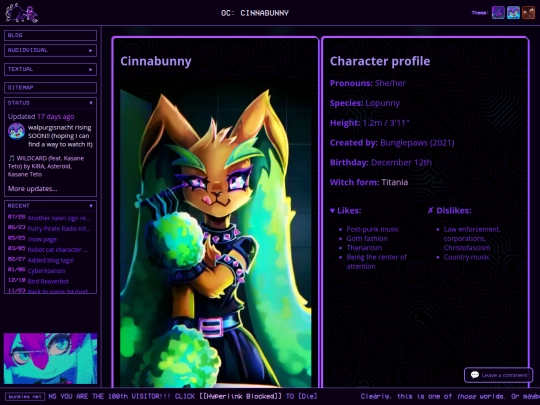Open the TEXTUAL menu
Screen dimensions: 540x405
(50, 69)
